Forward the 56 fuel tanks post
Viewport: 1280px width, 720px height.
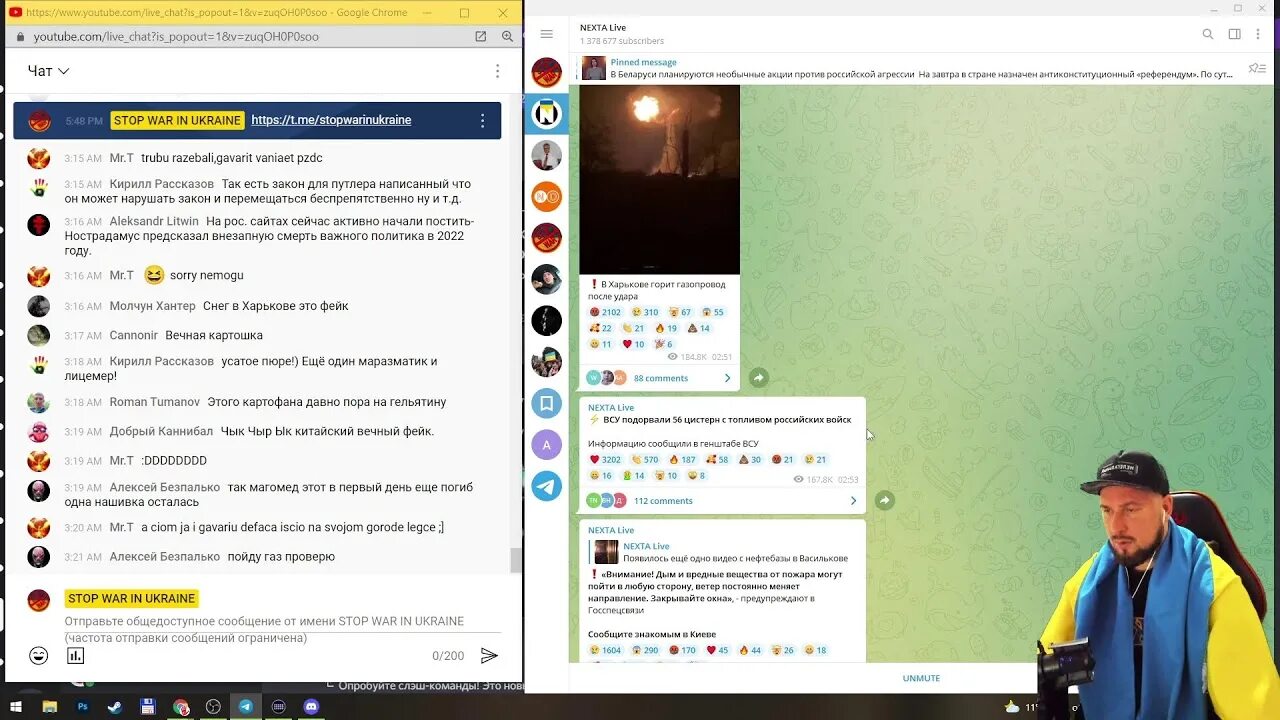(x=884, y=500)
